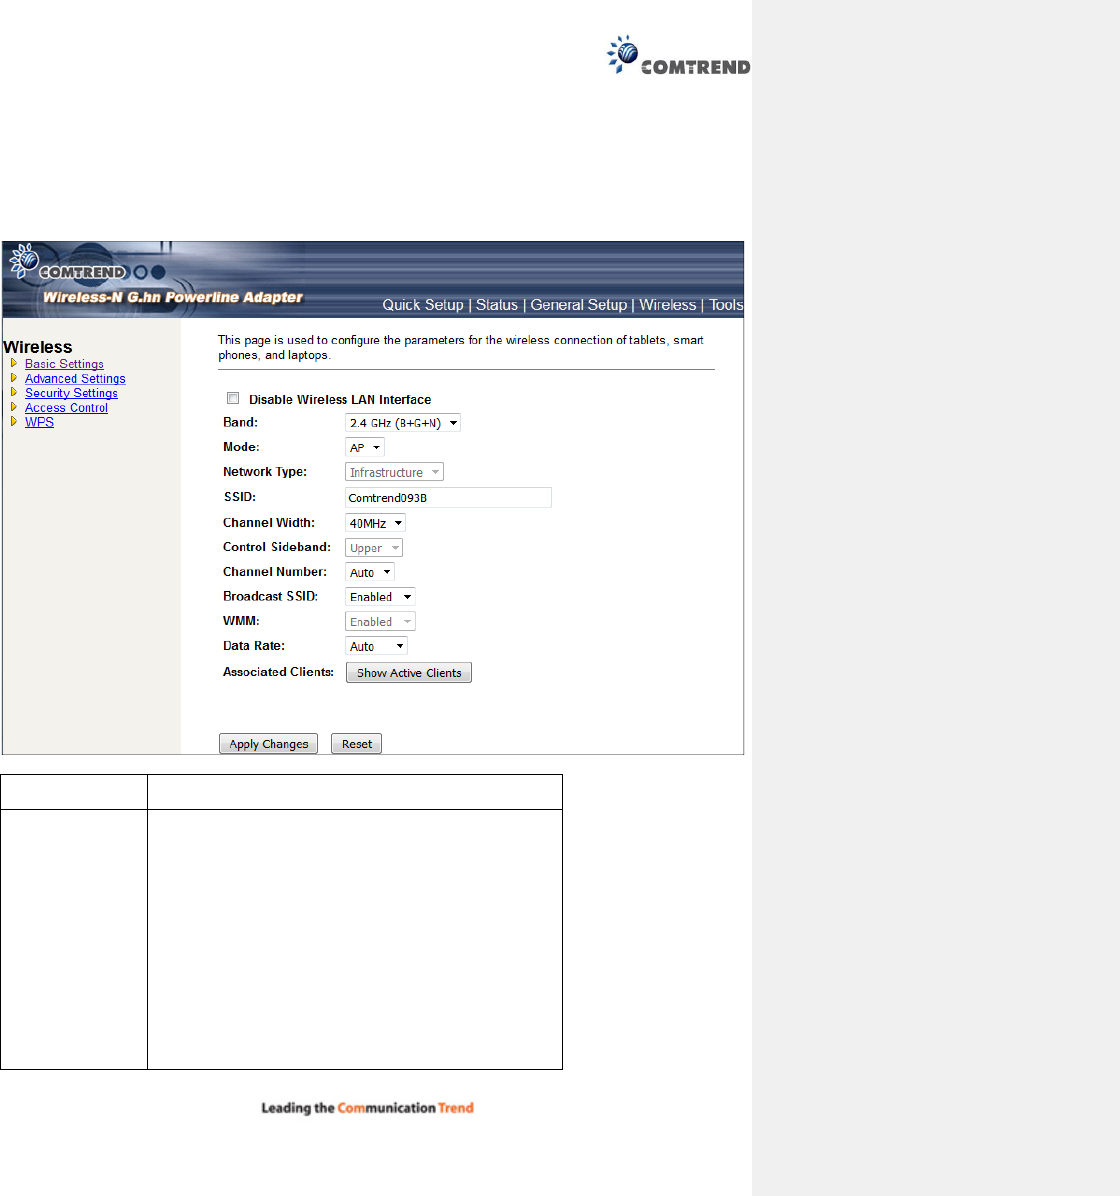Open the General Setup menu
The height and width of the screenshot is (1196, 1120).
tap(578, 304)
